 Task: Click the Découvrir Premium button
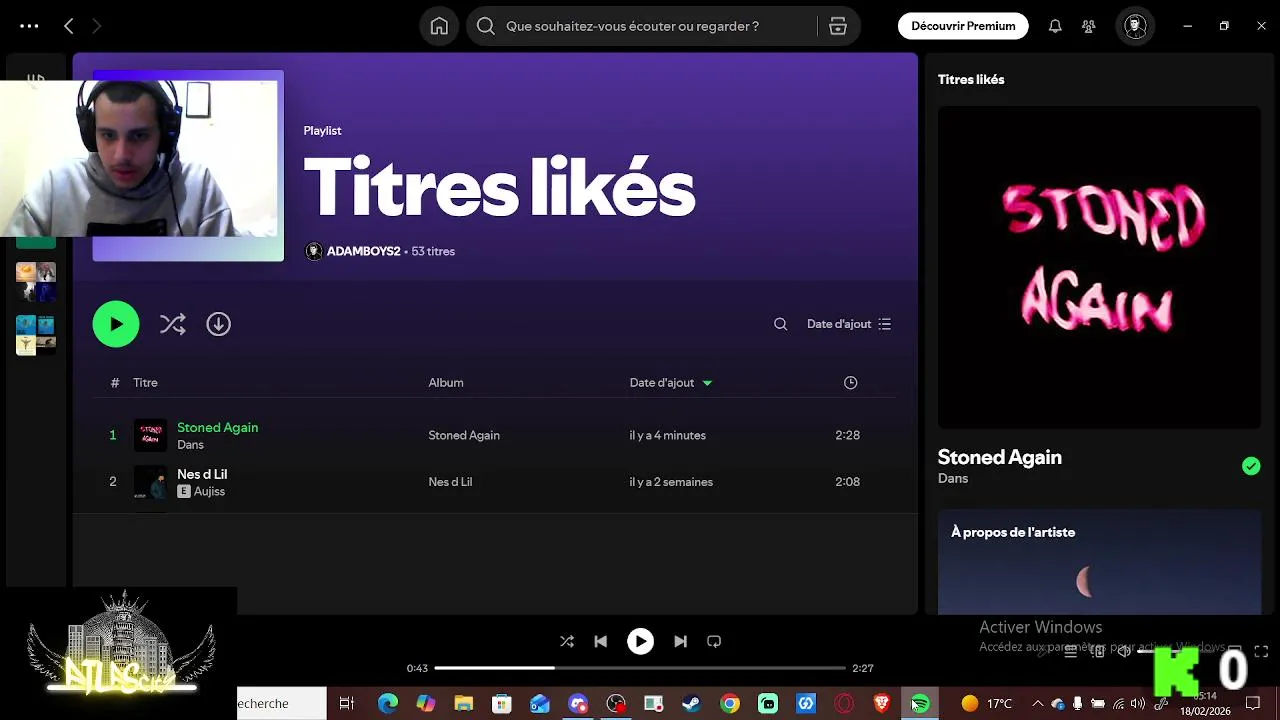click(x=963, y=26)
